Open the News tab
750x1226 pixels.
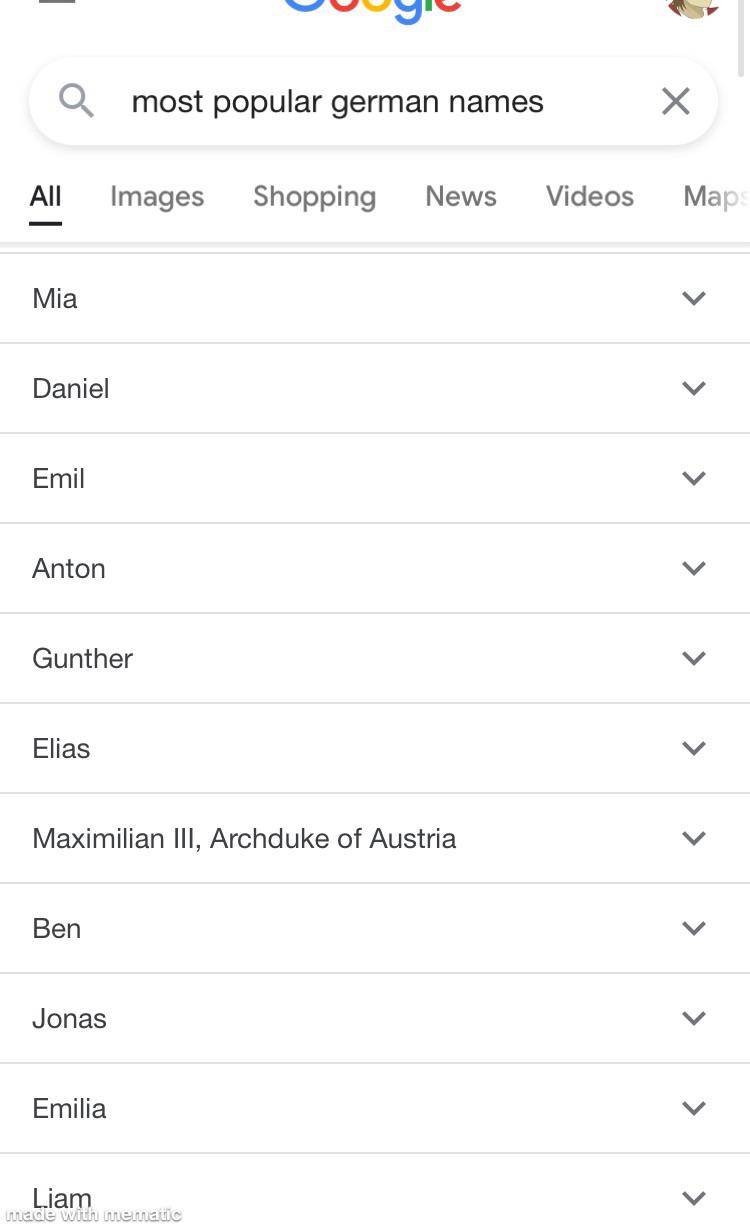460,196
